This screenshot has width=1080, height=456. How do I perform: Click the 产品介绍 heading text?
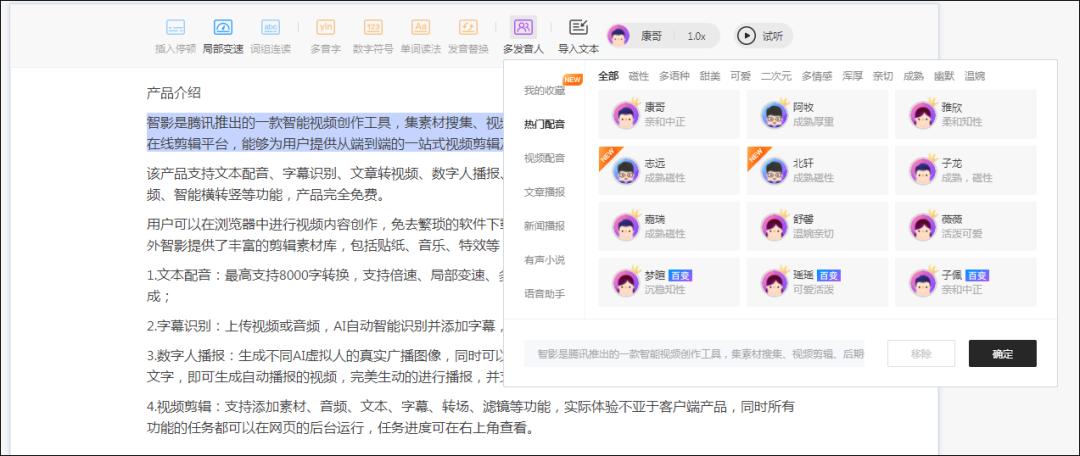coord(174,93)
